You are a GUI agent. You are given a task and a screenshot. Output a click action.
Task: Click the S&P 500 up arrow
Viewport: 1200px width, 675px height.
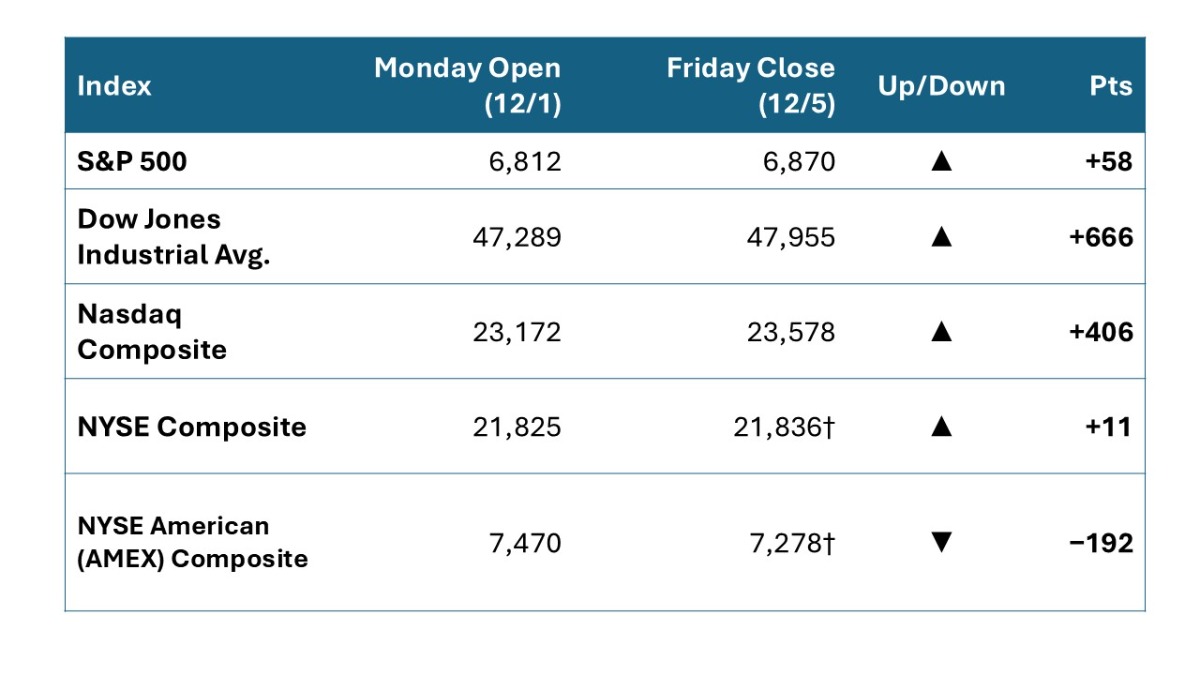[x=940, y=161]
